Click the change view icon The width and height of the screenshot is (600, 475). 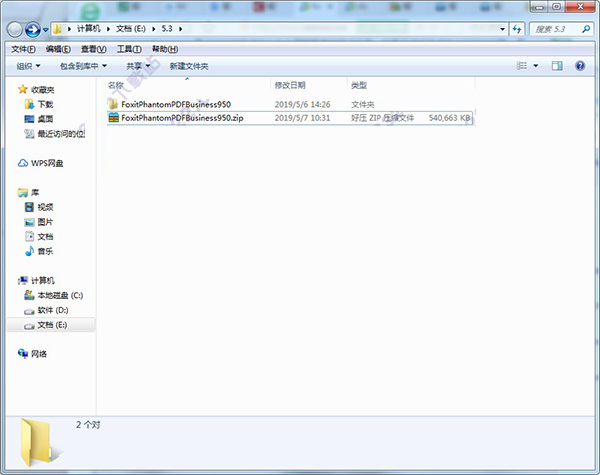(522, 66)
